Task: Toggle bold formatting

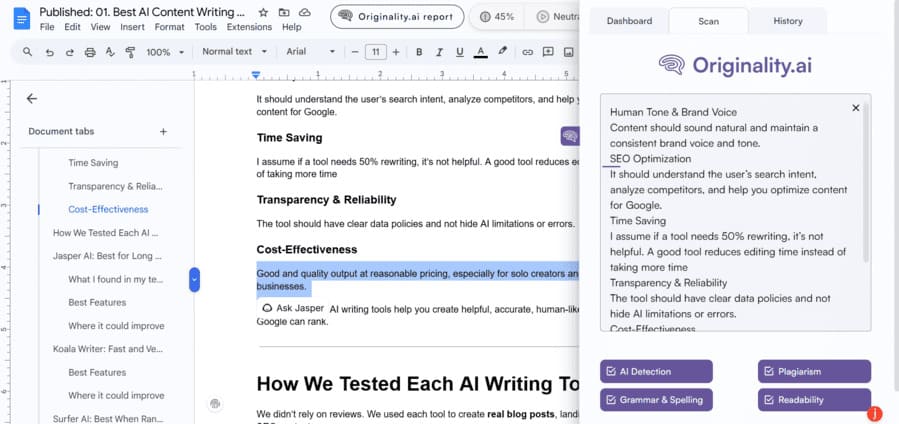Action: 419,52
